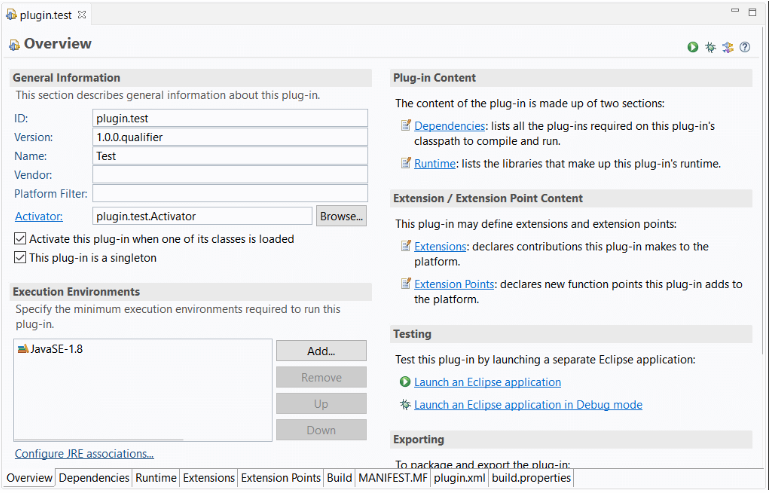Click the empty Vendor field
Viewport: 770px width, 493px height.
coord(230,175)
